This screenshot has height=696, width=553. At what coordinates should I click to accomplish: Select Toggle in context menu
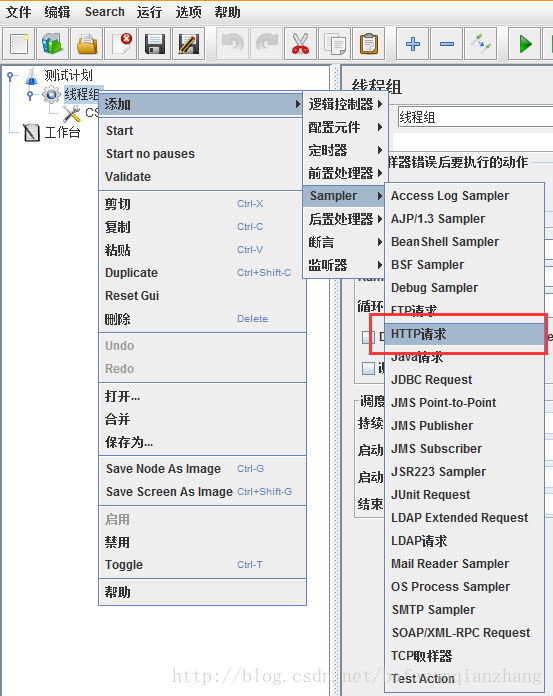(x=202, y=565)
